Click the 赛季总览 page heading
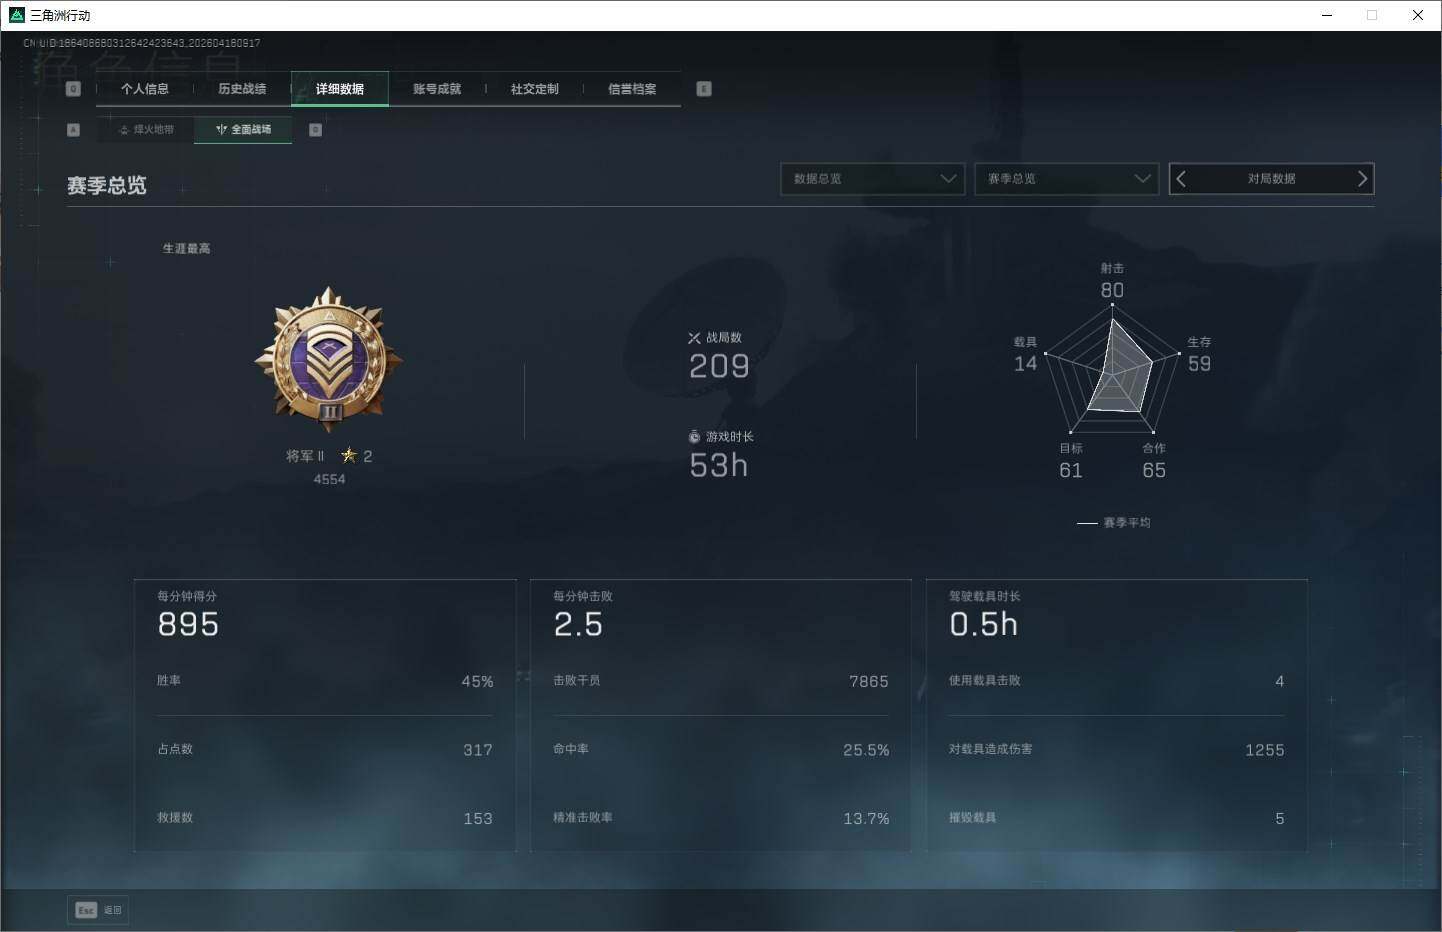The height and width of the screenshot is (932, 1442). (x=107, y=186)
